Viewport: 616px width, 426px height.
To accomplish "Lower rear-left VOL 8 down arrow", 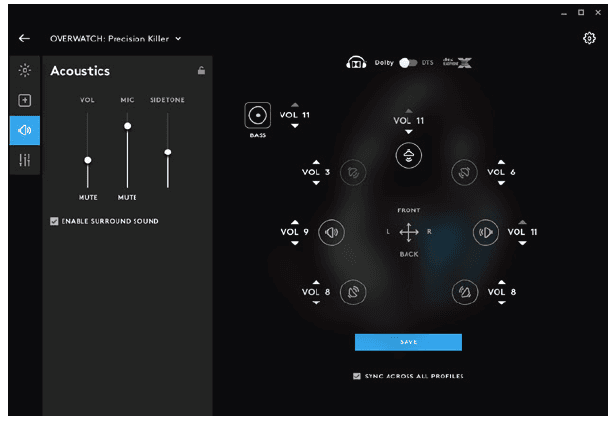I will click(316, 303).
